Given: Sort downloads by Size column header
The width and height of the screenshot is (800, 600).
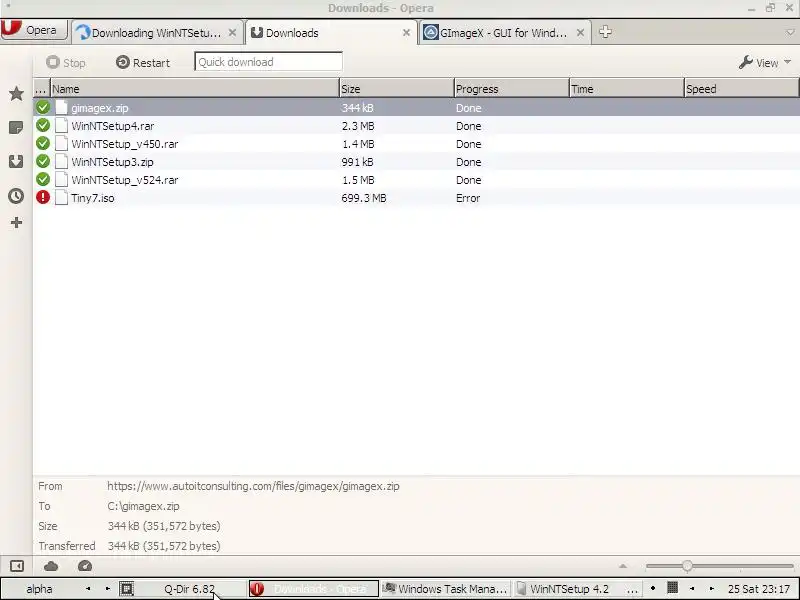Looking at the screenshot, I should pyautogui.click(x=396, y=88).
